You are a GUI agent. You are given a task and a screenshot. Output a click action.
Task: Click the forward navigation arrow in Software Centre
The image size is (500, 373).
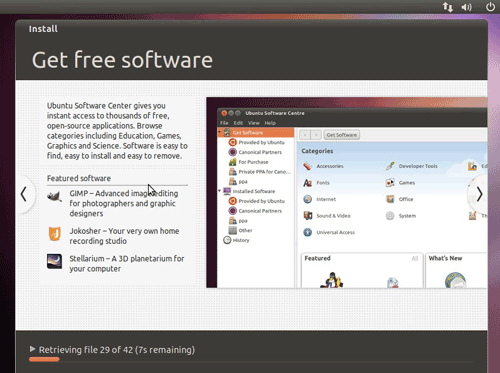[x=316, y=135]
